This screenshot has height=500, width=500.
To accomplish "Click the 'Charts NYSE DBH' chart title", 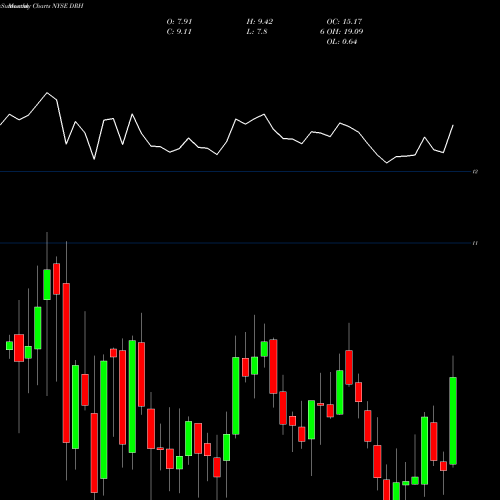I will (x=57, y=6).
